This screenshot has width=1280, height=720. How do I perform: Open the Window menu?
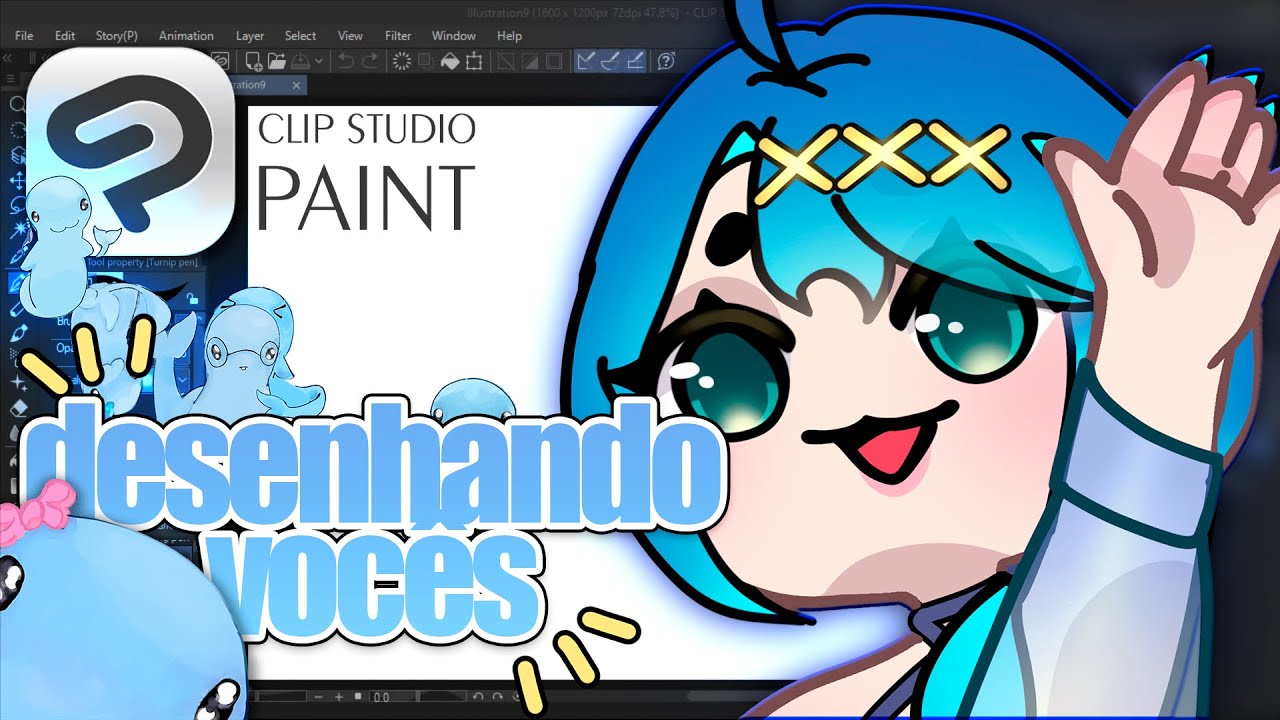tap(453, 36)
